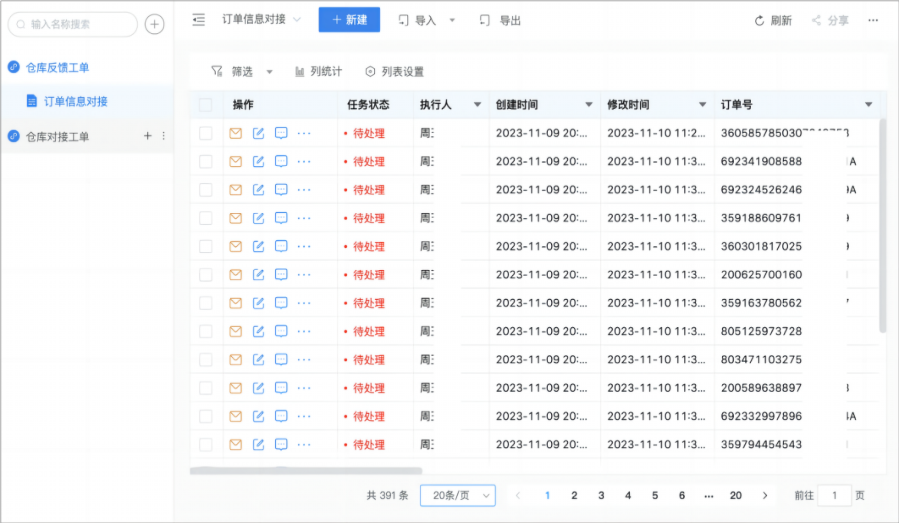Jump ahead with the pagination ellipsis

709,495
